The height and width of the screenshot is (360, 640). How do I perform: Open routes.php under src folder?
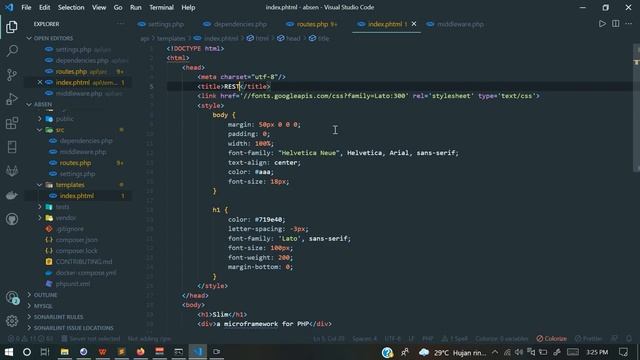click(76, 163)
